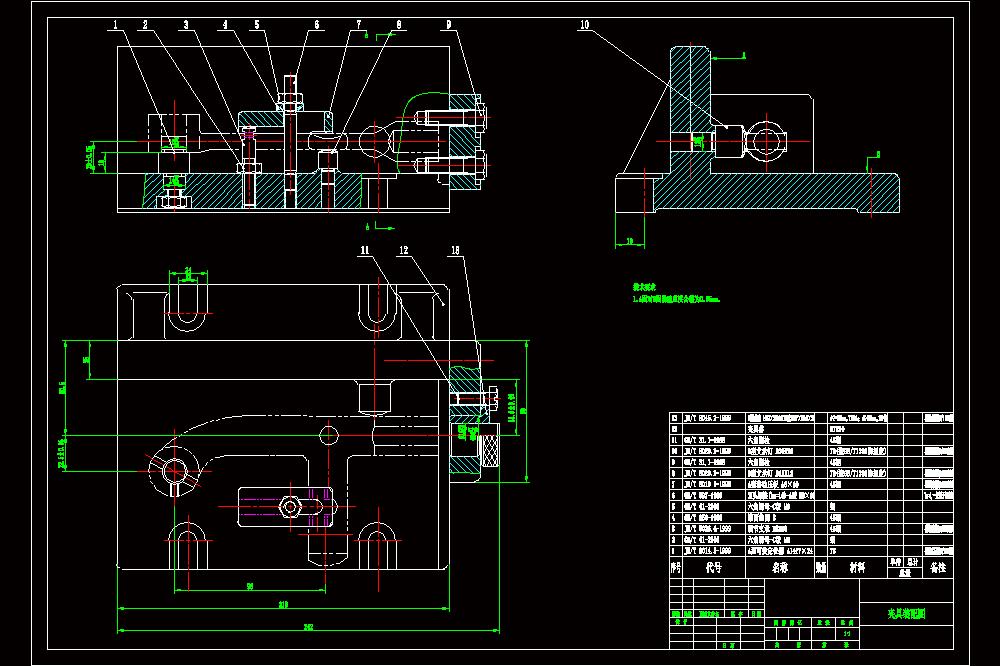Select the 材料 column header cell
This screenshot has width=1000, height=666.
(858, 567)
